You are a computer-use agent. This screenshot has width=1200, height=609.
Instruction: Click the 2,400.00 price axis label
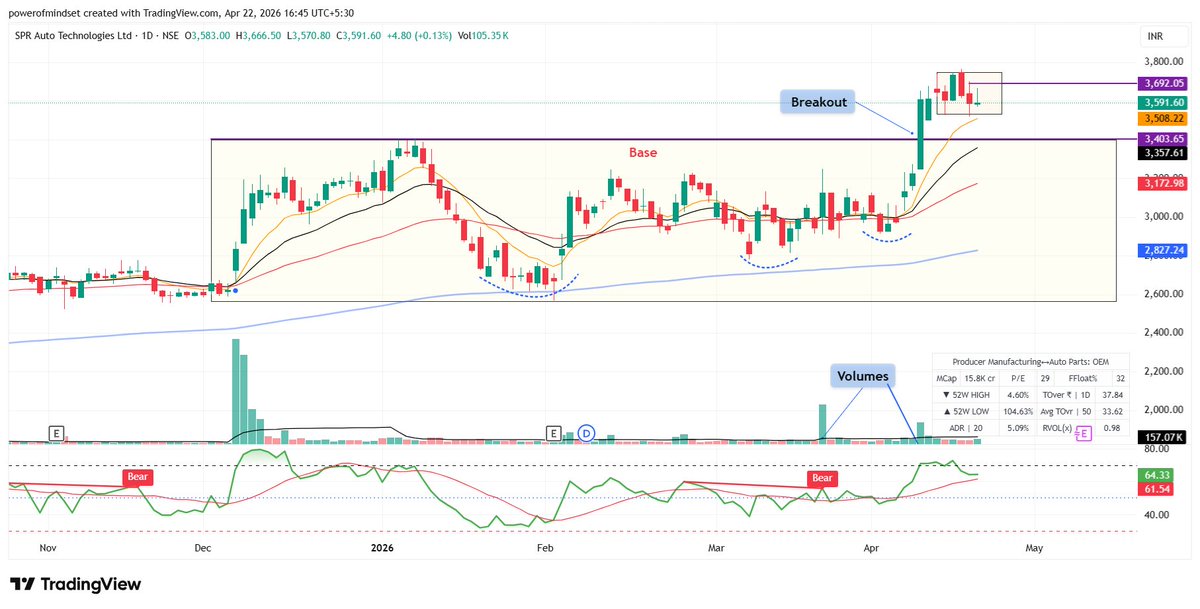(x=1165, y=332)
